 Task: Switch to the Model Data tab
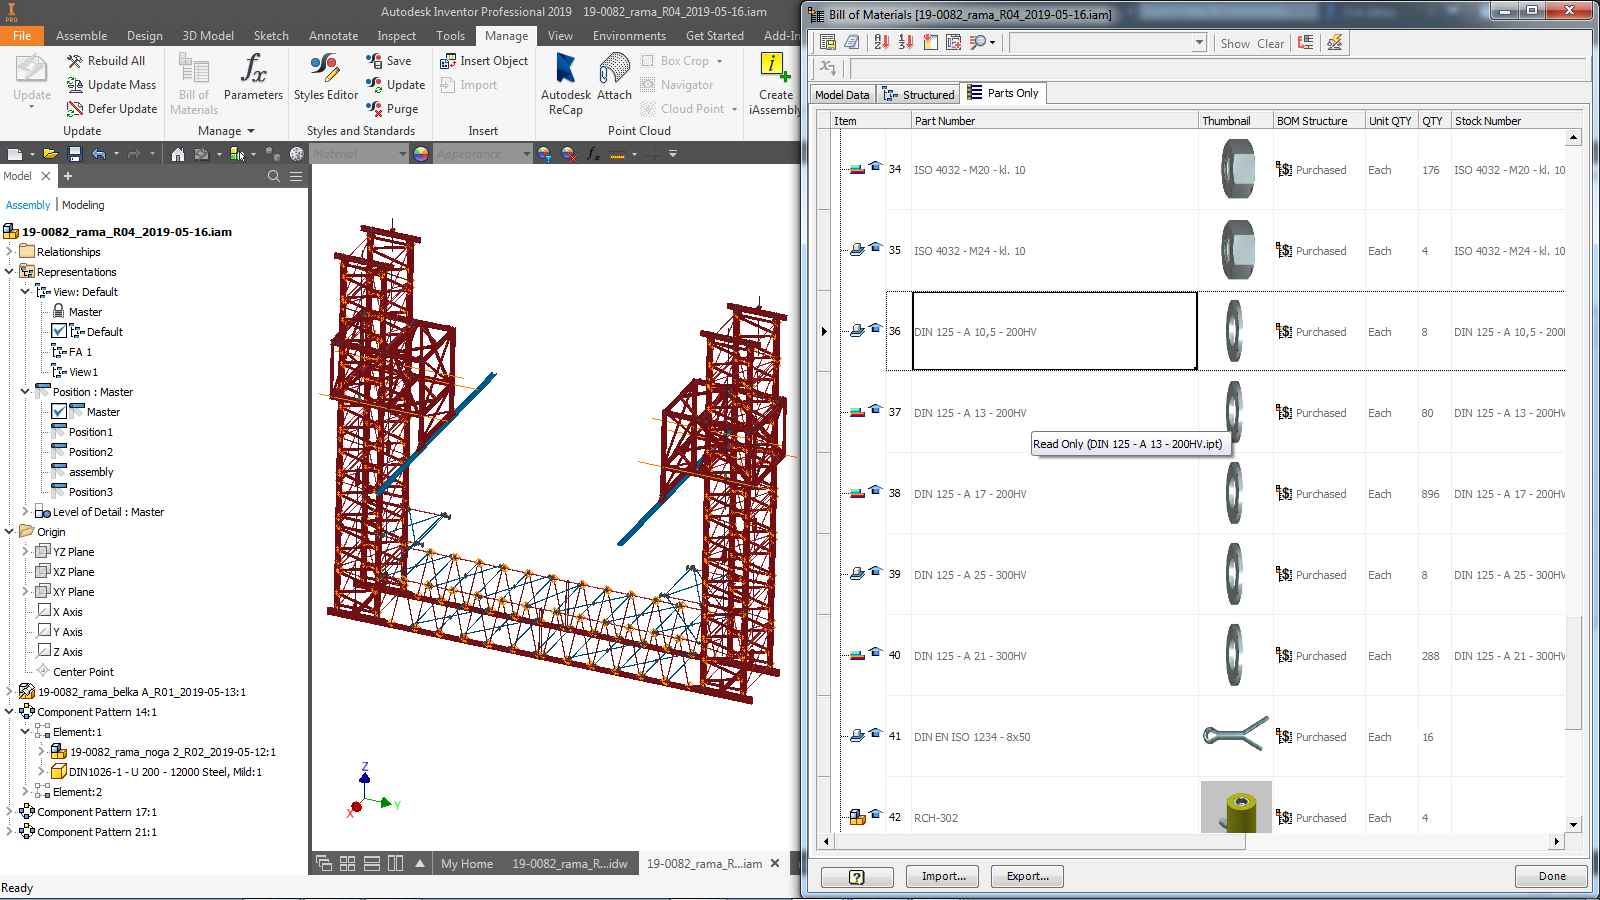pos(842,95)
